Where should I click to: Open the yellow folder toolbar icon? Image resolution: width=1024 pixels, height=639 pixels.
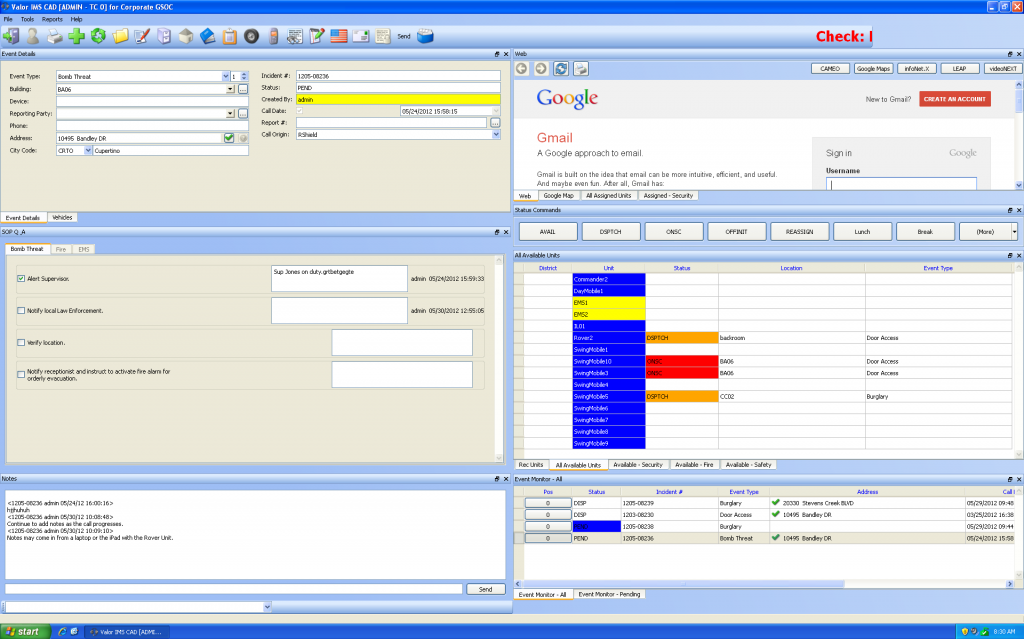(x=120, y=36)
